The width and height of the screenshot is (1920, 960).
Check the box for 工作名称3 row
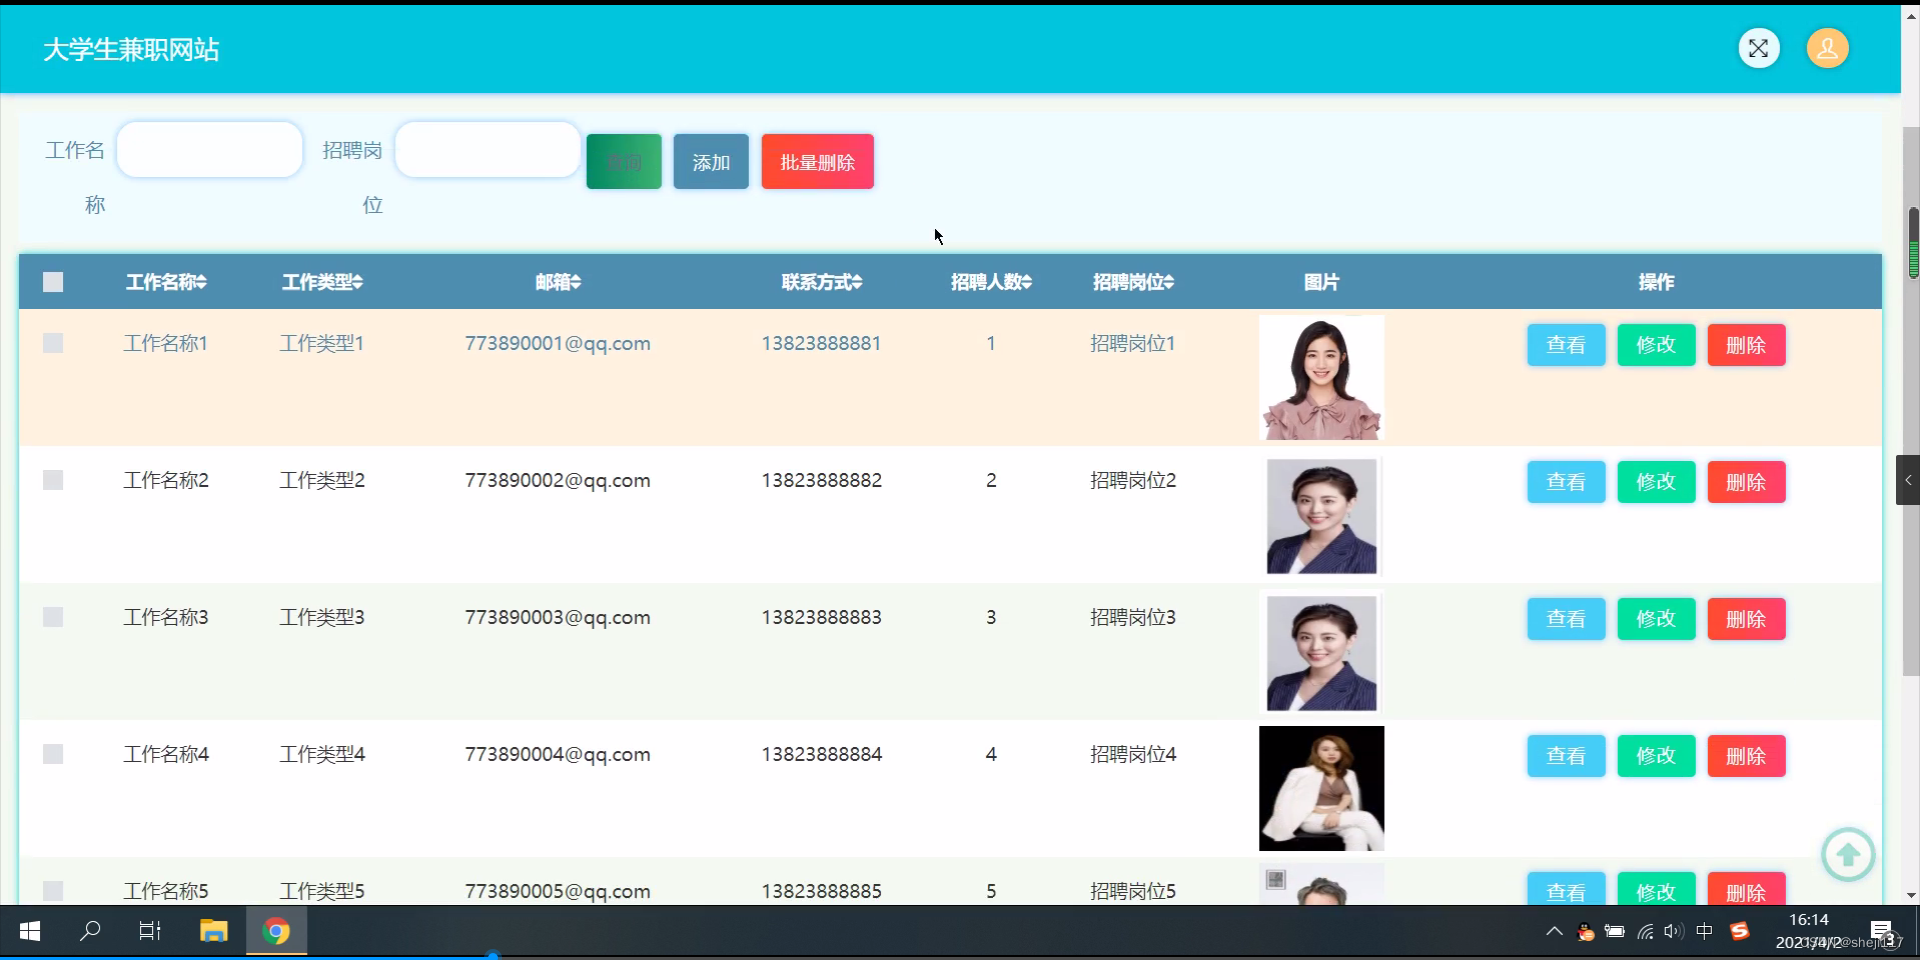coord(53,617)
